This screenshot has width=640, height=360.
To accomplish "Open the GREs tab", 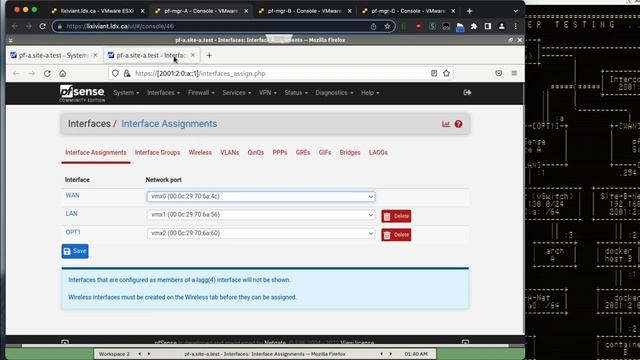I will [x=303, y=153].
